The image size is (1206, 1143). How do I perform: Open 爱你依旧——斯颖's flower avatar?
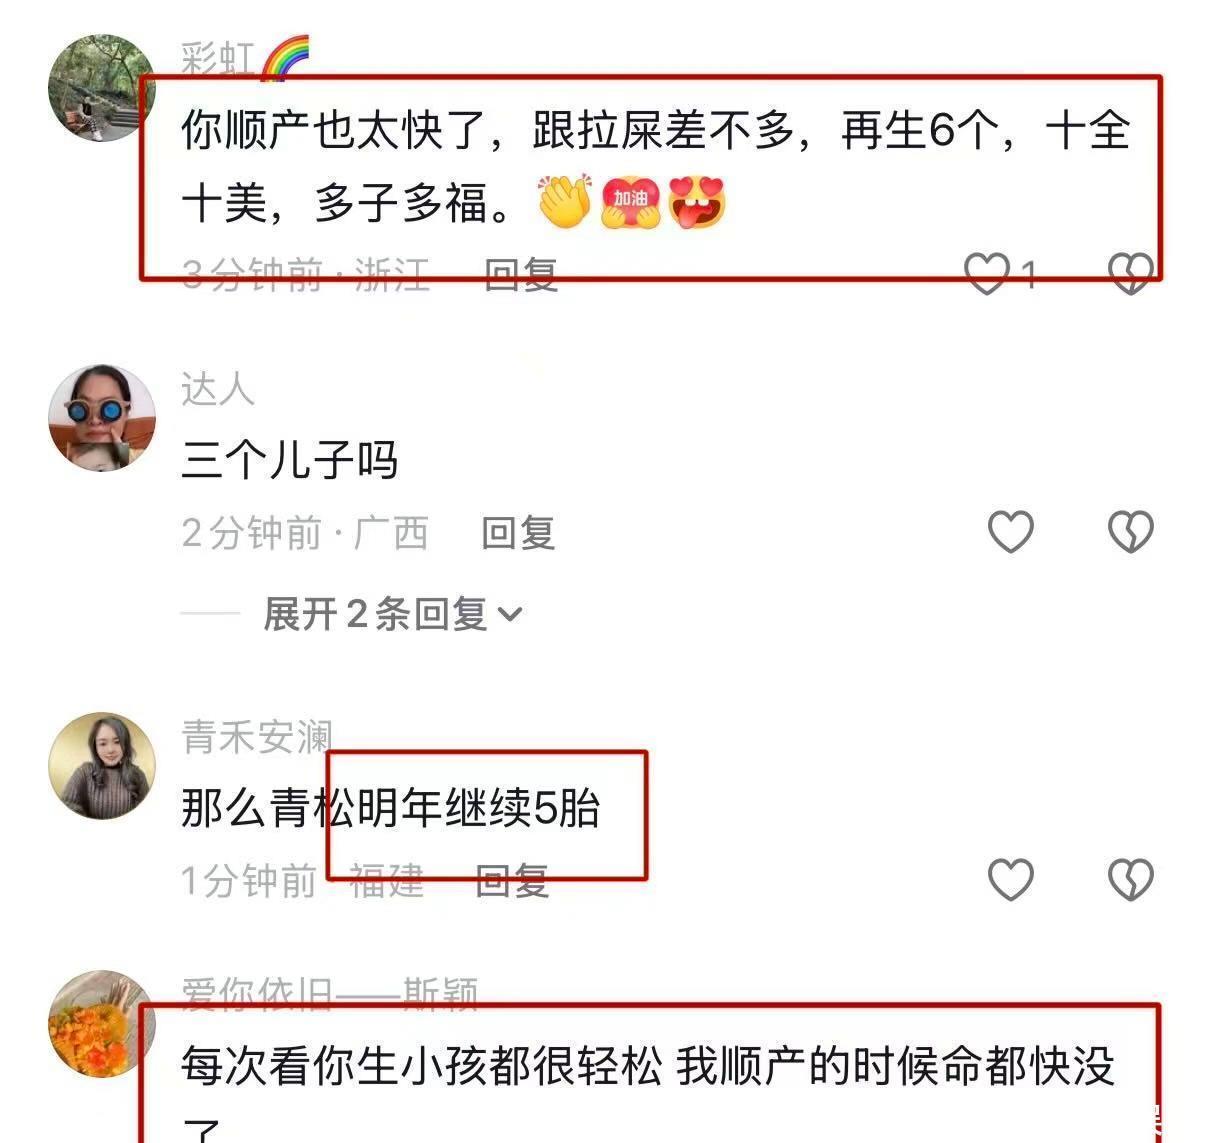tap(101, 1024)
